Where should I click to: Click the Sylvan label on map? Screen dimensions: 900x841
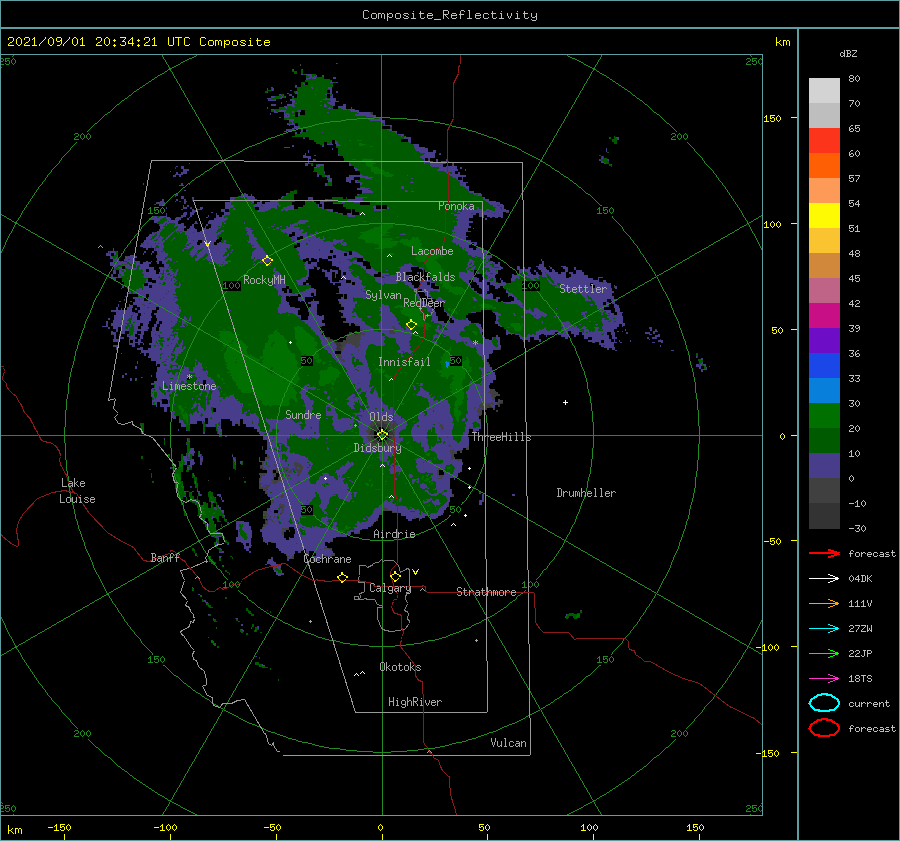tap(383, 295)
